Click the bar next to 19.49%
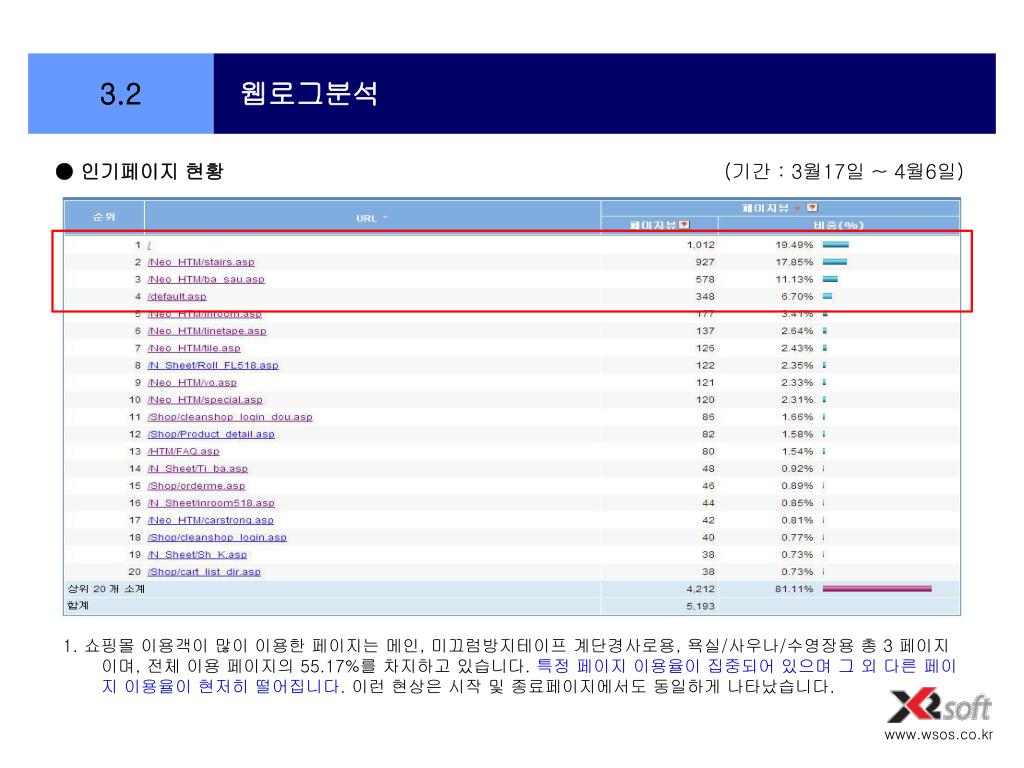The image size is (1024, 768). coord(835,245)
